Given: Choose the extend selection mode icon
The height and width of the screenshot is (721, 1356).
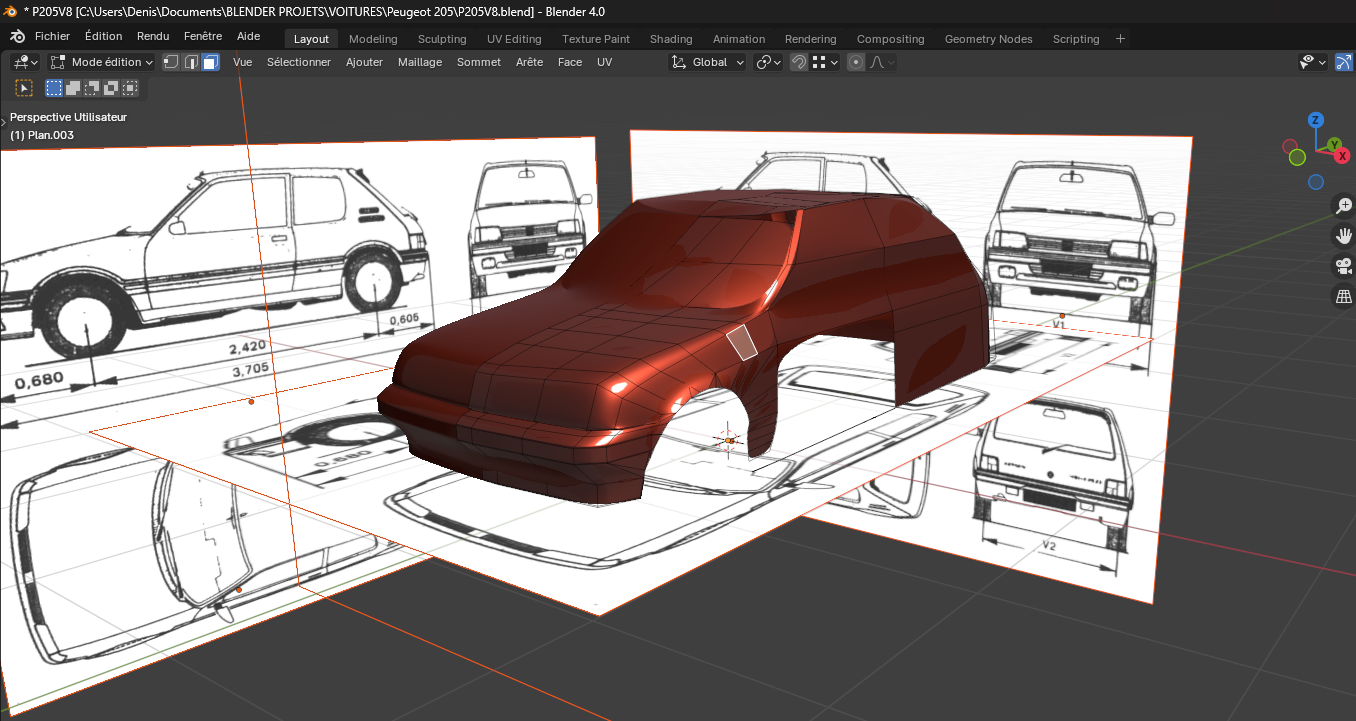Looking at the screenshot, I should pyautogui.click(x=73, y=88).
